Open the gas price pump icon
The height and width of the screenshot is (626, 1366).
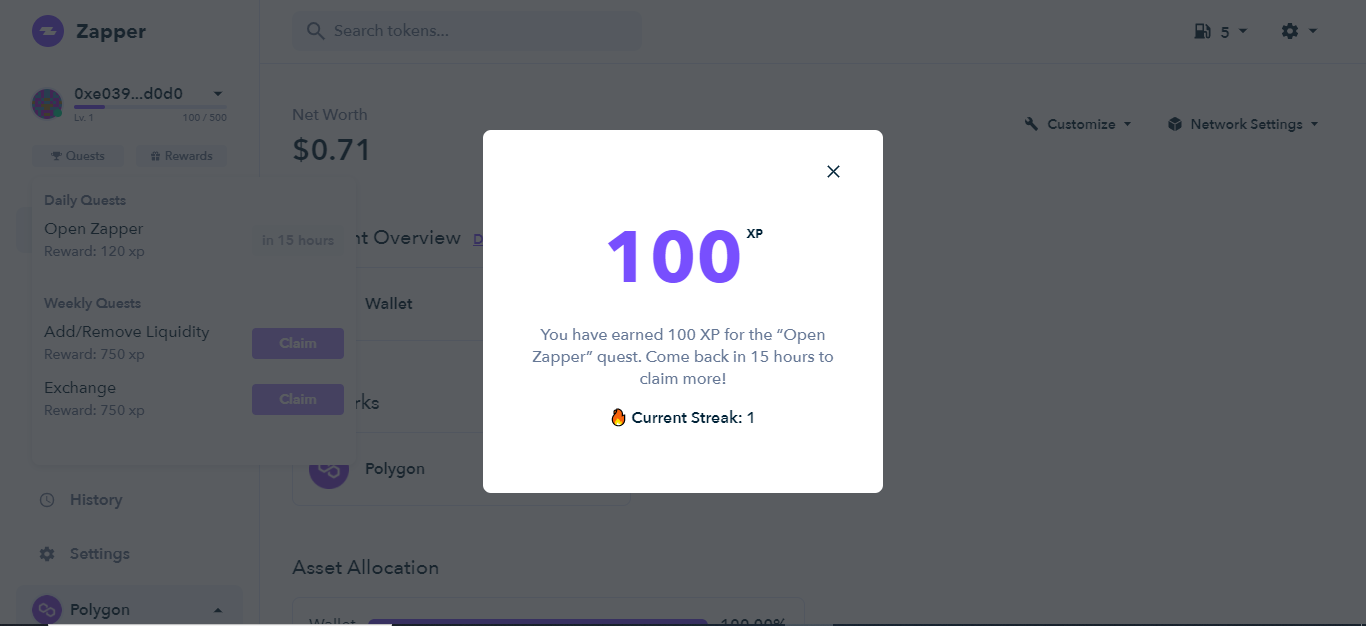pyautogui.click(x=1203, y=31)
